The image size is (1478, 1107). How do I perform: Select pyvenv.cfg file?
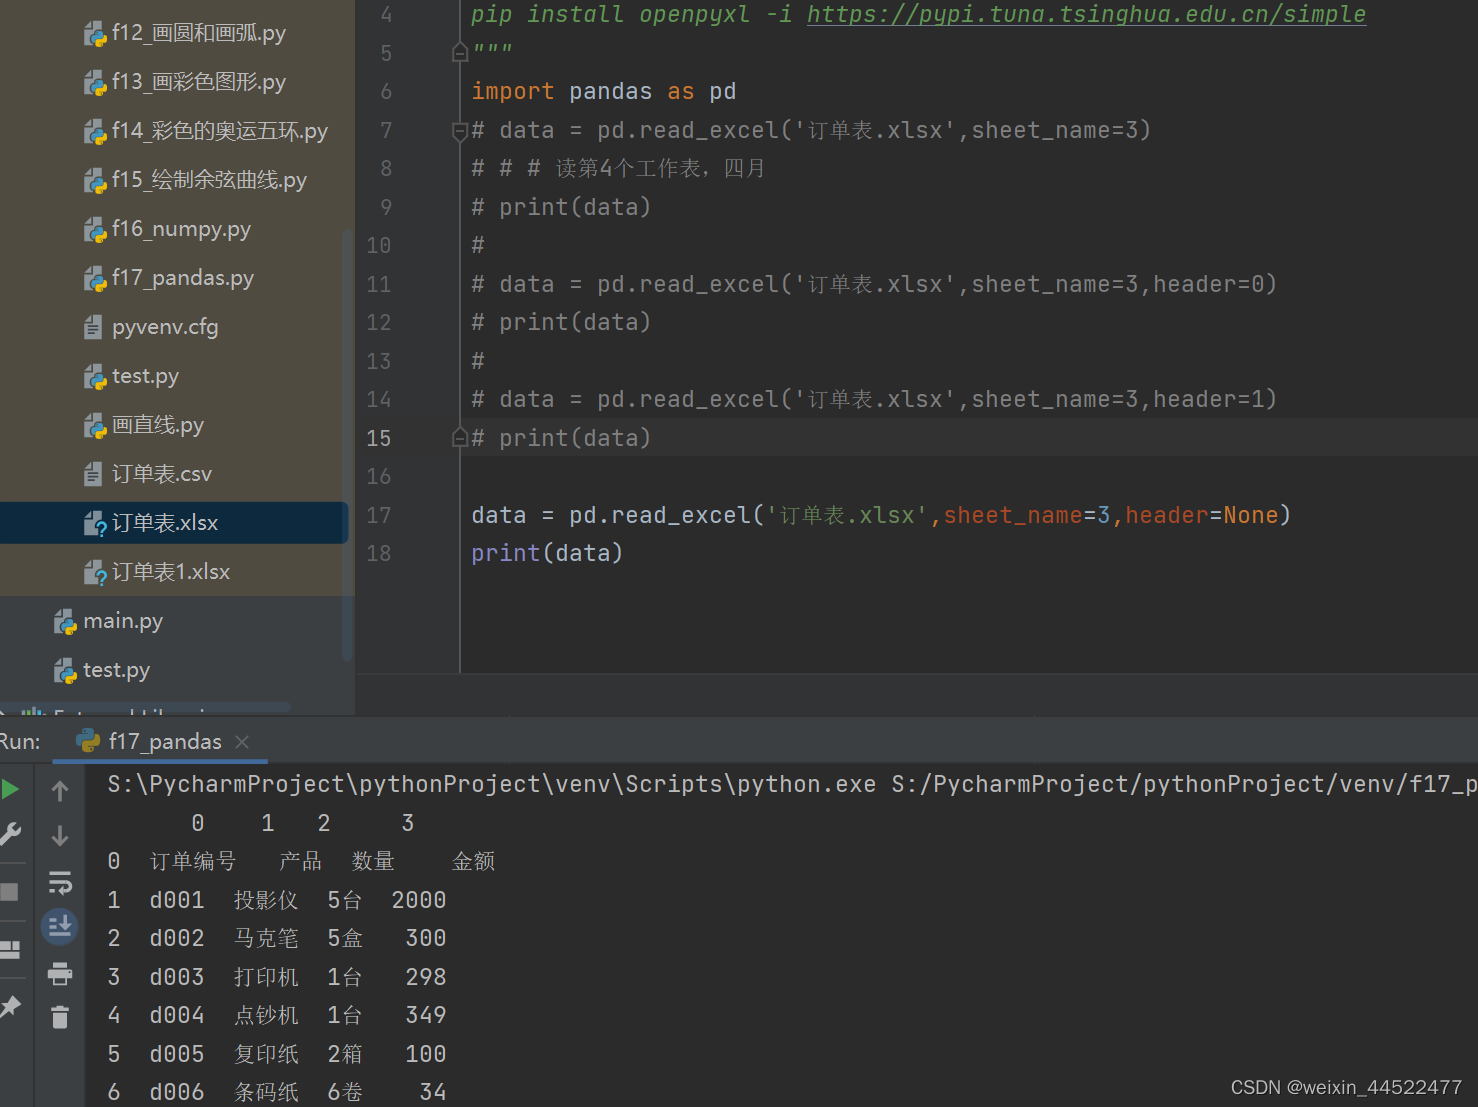point(165,327)
